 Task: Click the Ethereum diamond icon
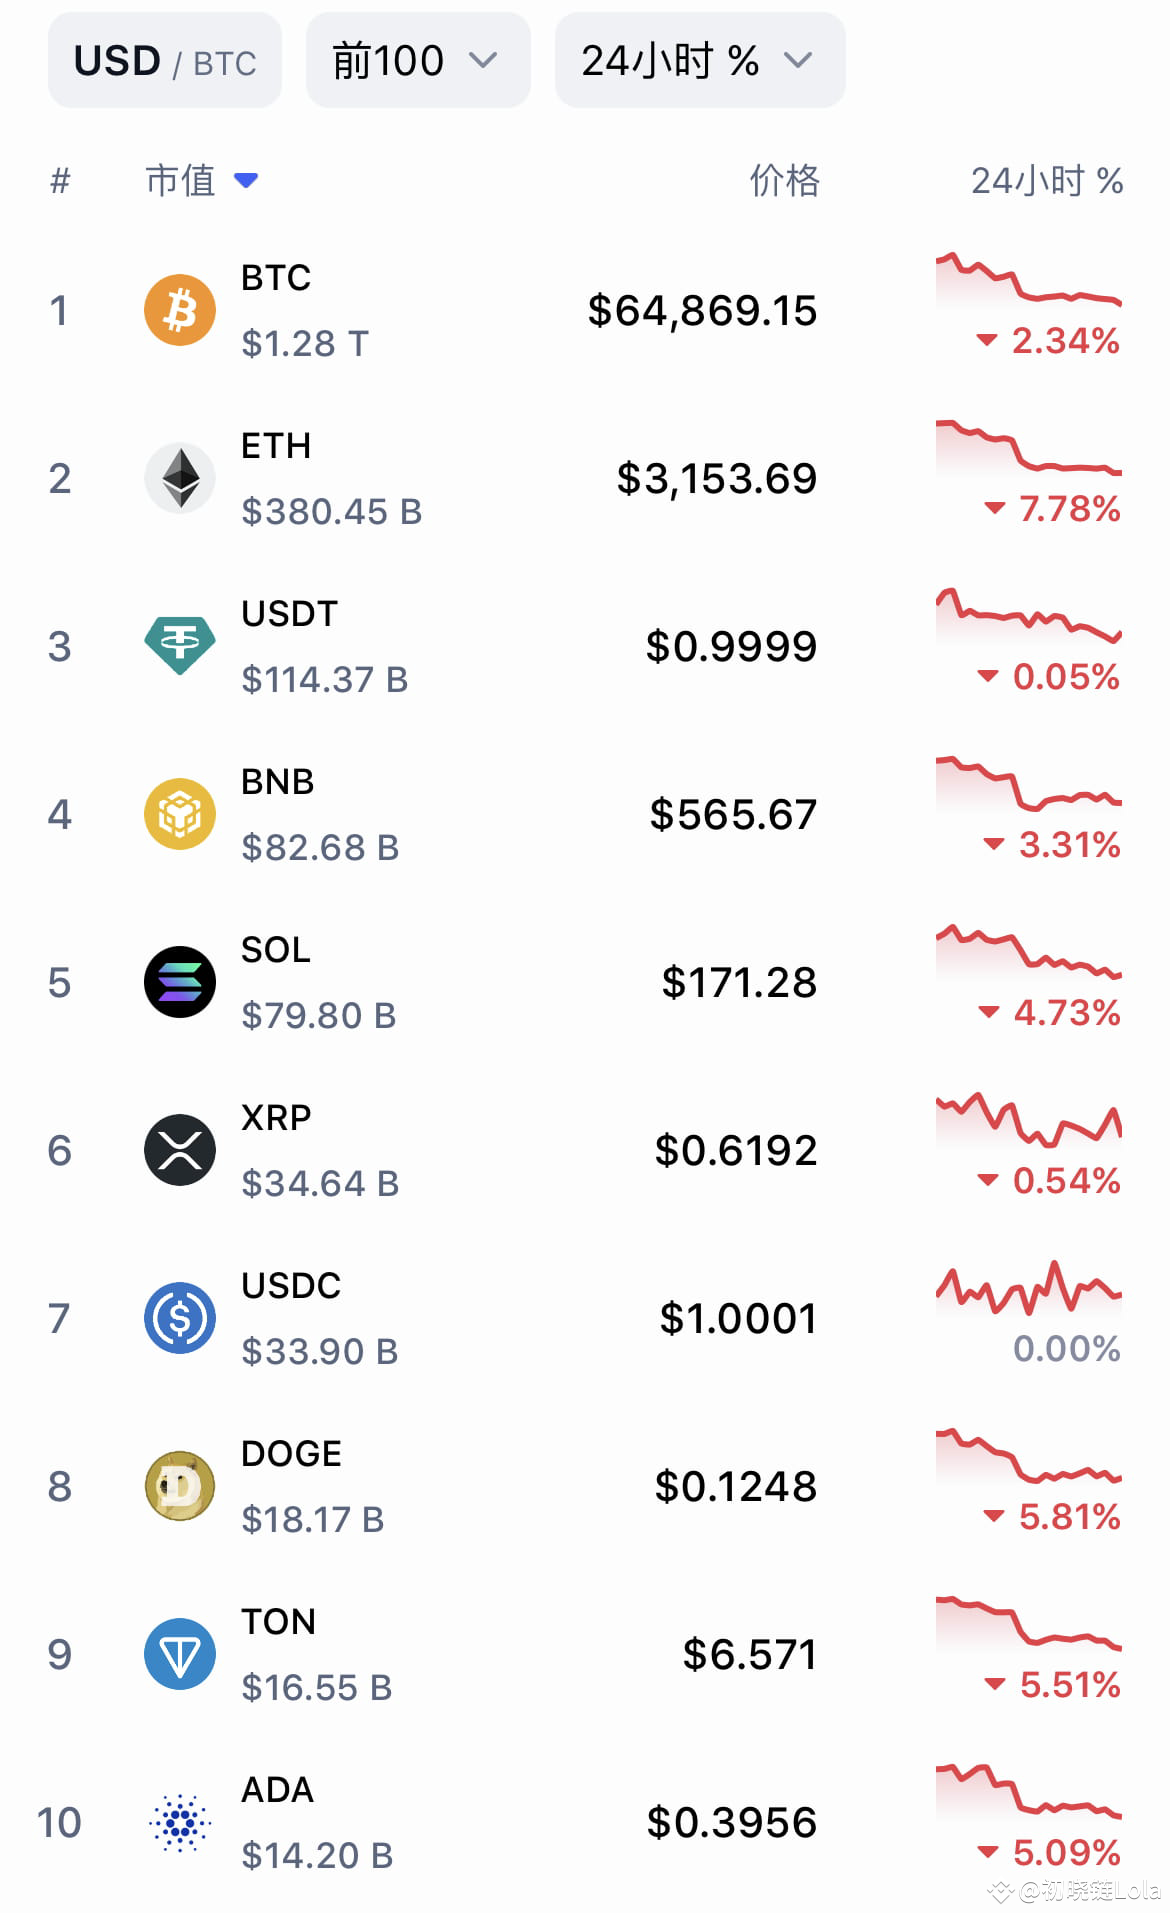[180, 478]
